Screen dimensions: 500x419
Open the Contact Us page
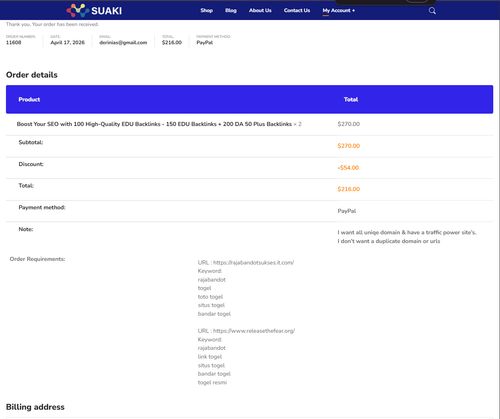pyautogui.click(x=297, y=10)
